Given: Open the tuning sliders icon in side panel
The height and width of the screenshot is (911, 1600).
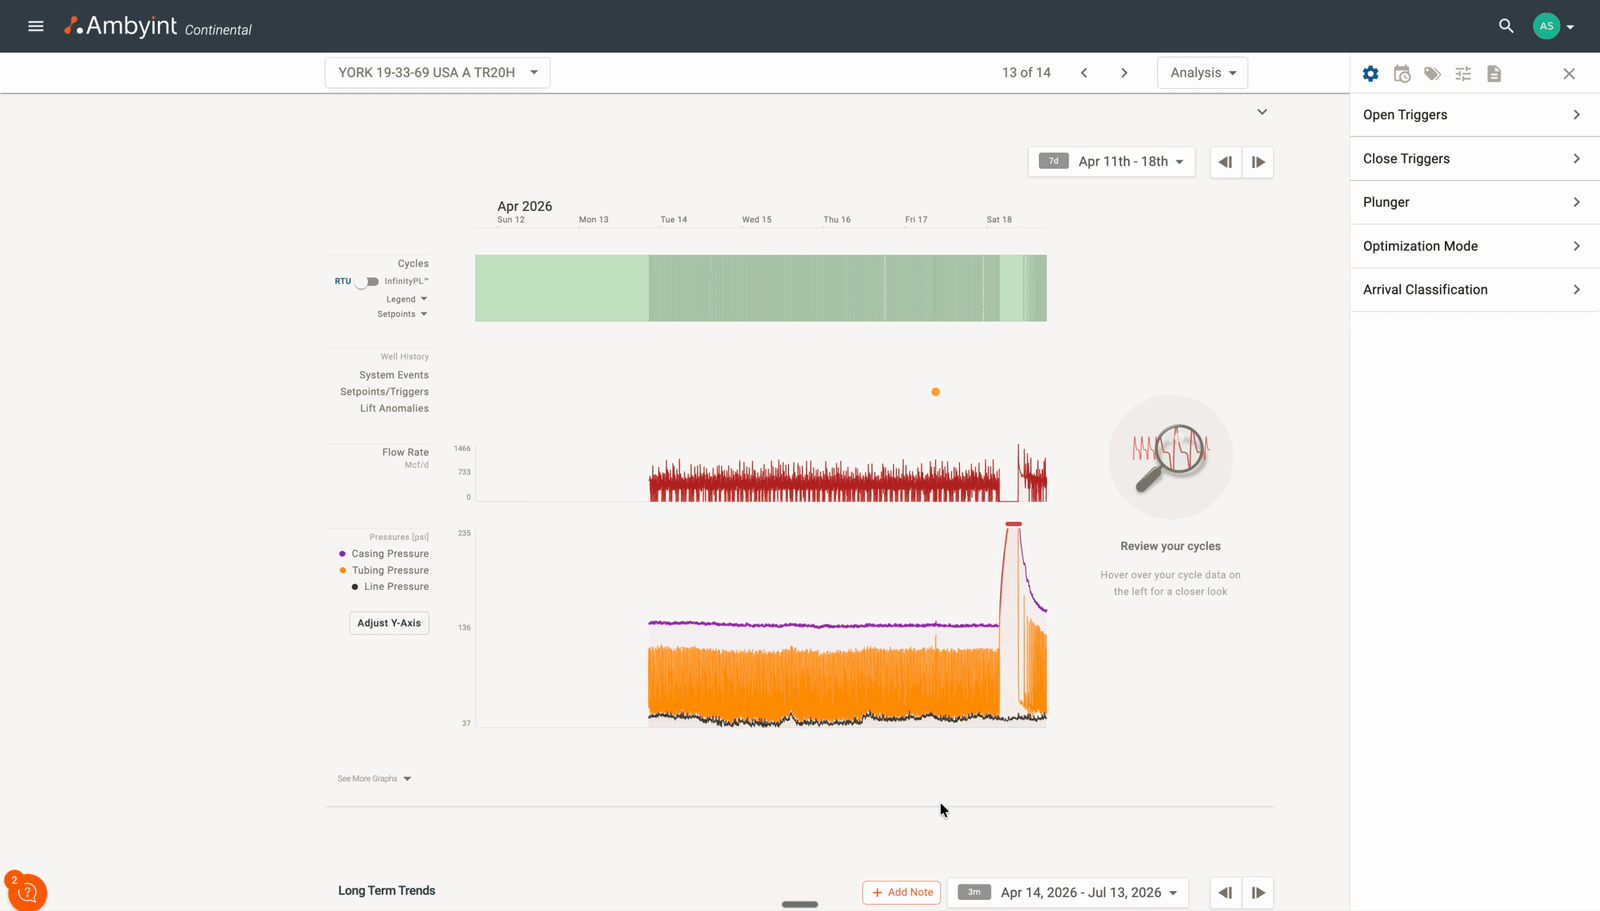Looking at the screenshot, I should [x=1463, y=74].
